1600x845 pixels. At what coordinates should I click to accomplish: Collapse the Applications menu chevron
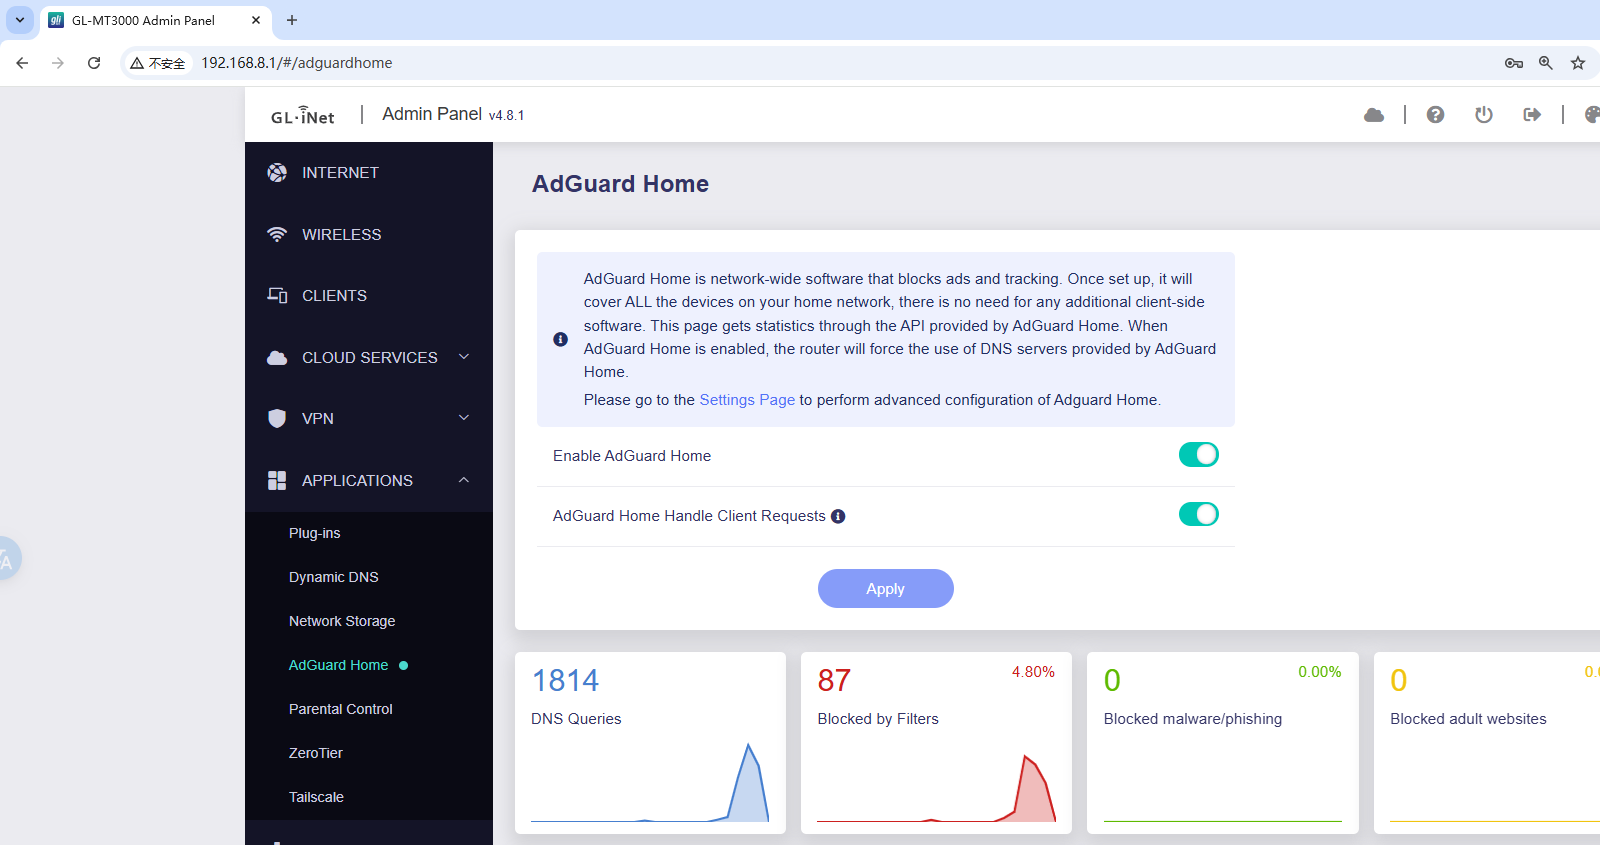pyautogui.click(x=464, y=480)
